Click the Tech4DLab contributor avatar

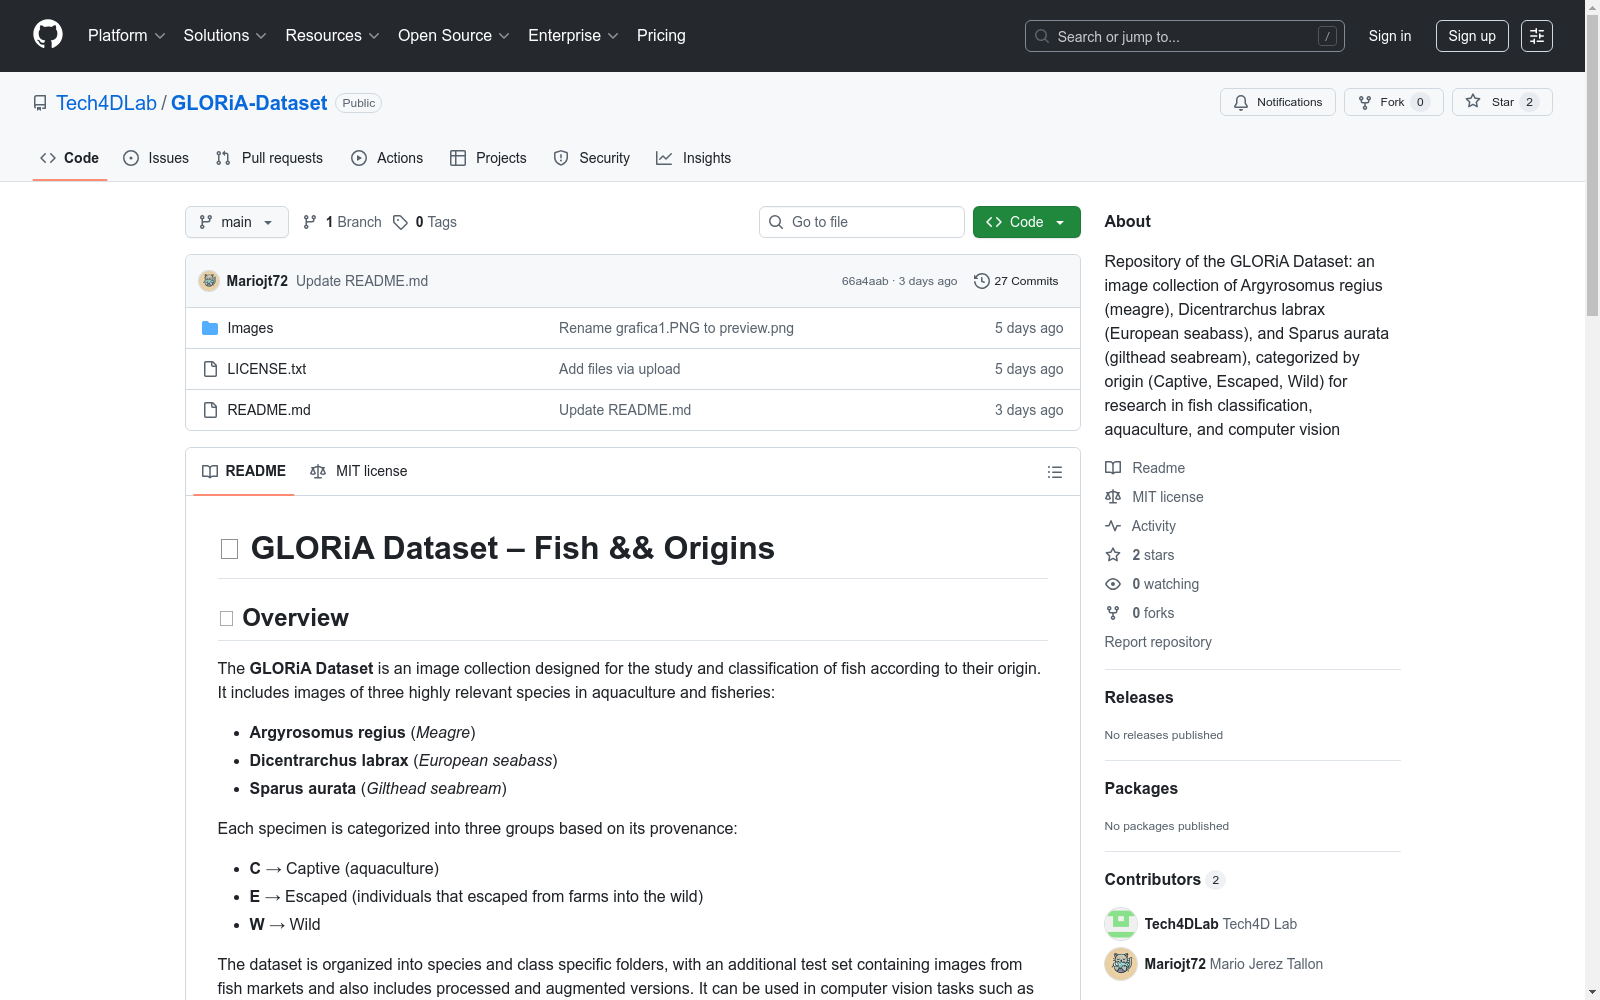tap(1121, 924)
